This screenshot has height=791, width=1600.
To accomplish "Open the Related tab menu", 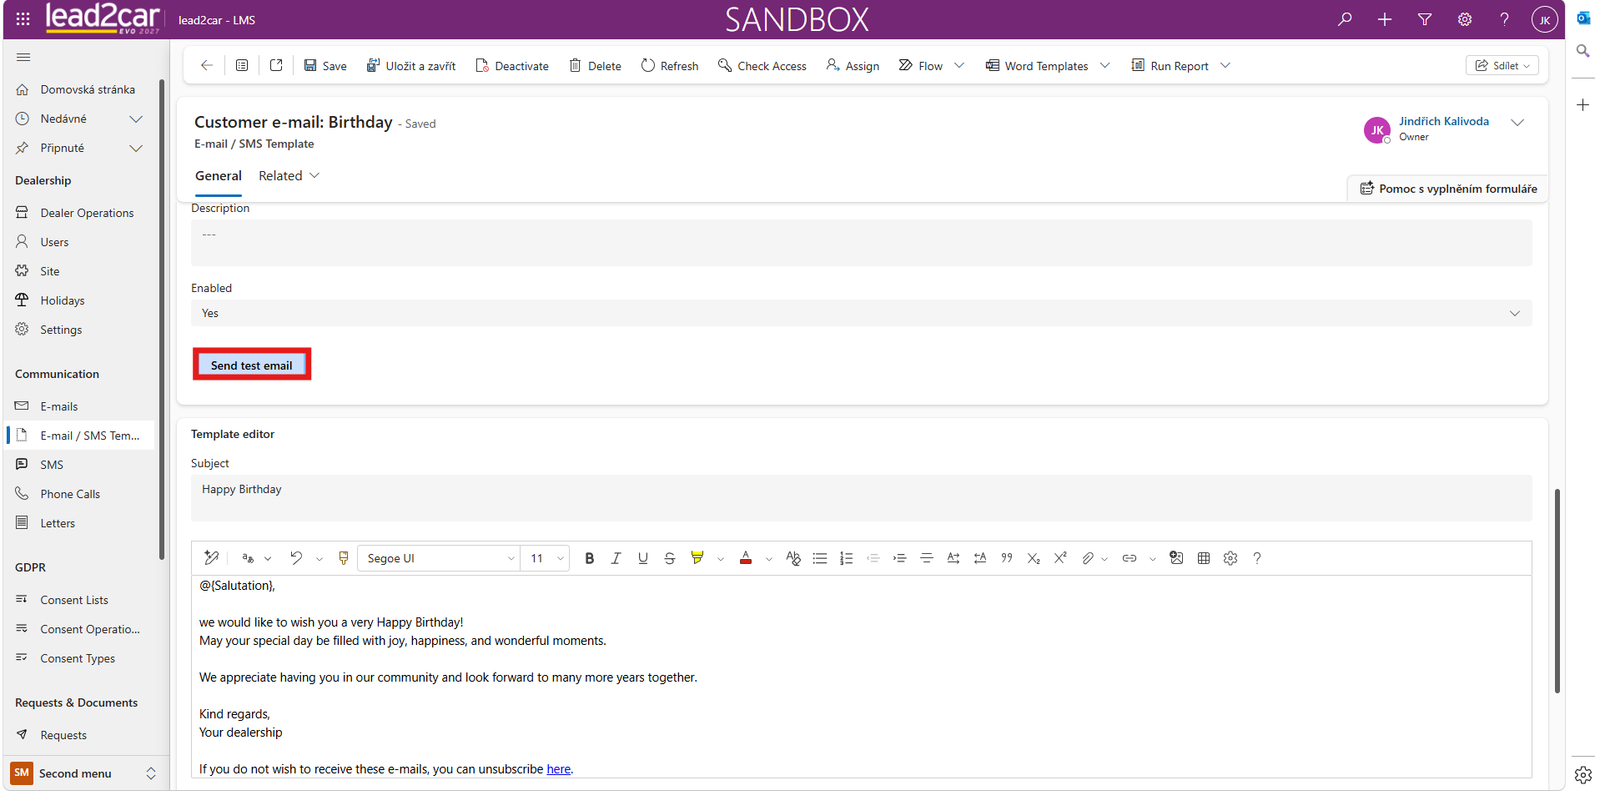I will pyautogui.click(x=289, y=176).
